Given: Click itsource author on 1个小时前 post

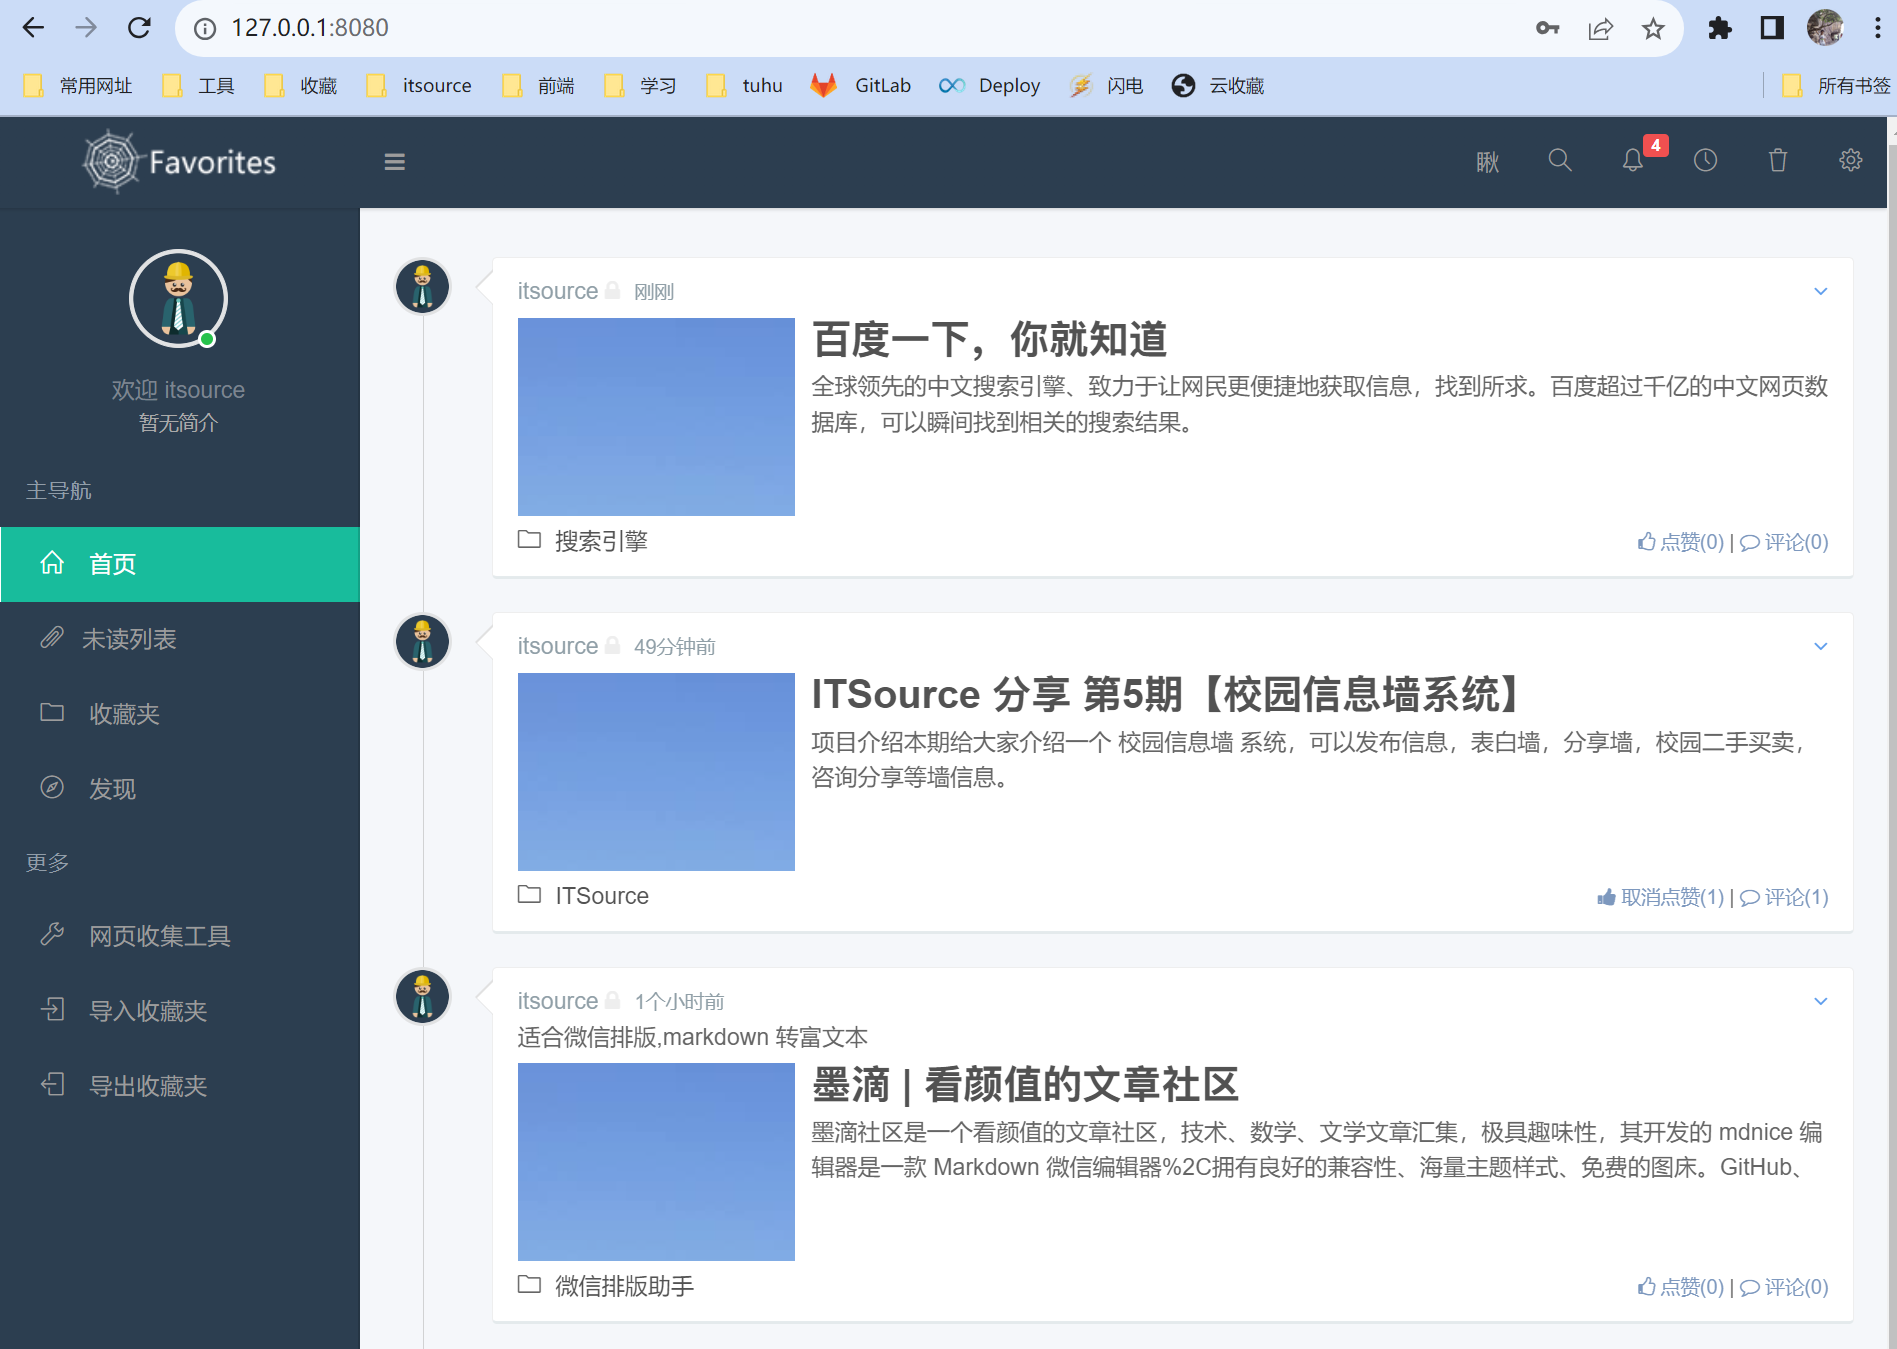Looking at the screenshot, I should pos(557,1001).
